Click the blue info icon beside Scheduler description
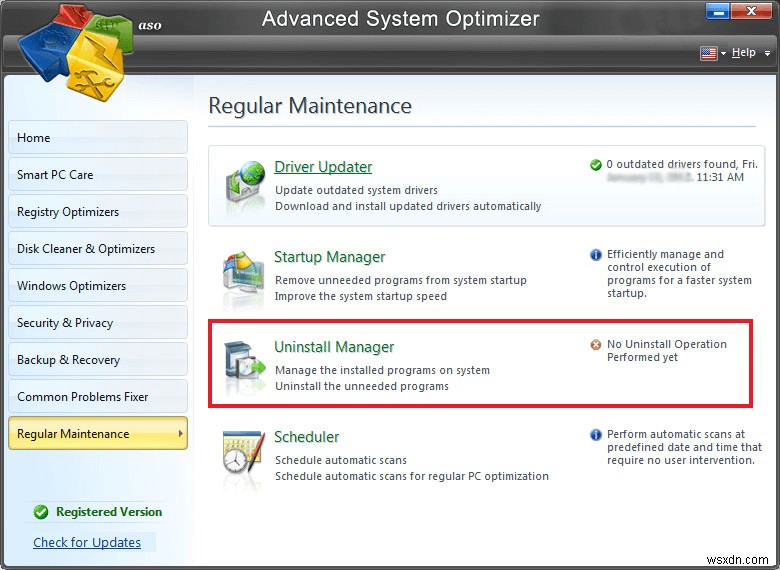 click(x=595, y=435)
